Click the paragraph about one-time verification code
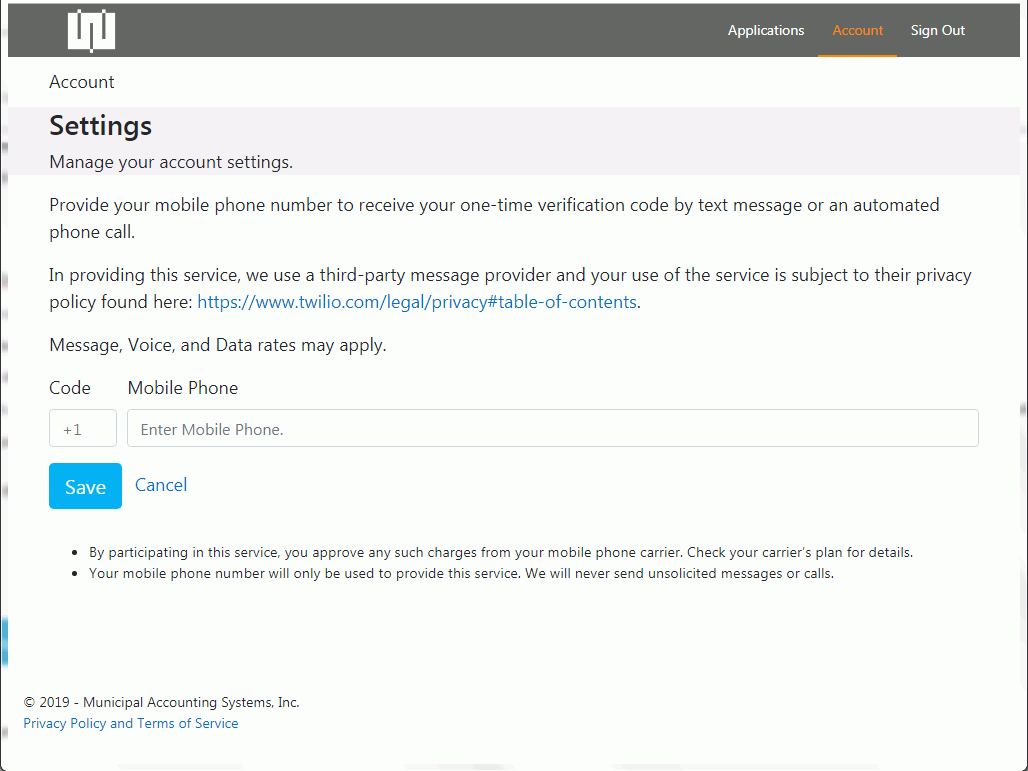Screen dimensions: 1028x771 tap(494, 217)
